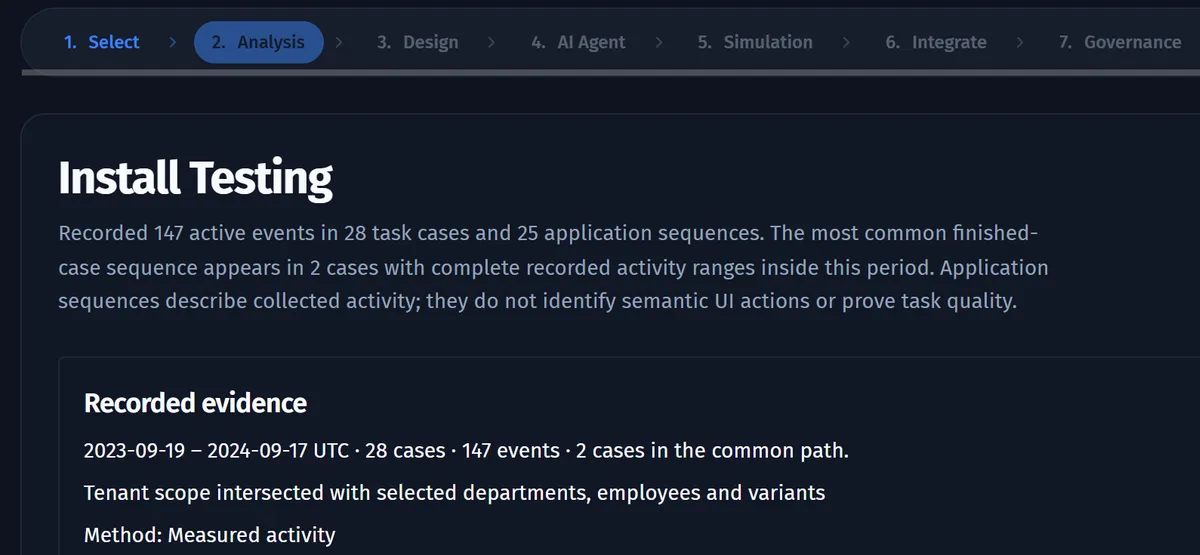Jump to step 5 Simulation
This screenshot has width=1200, height=555.
(x=755, y=42)
